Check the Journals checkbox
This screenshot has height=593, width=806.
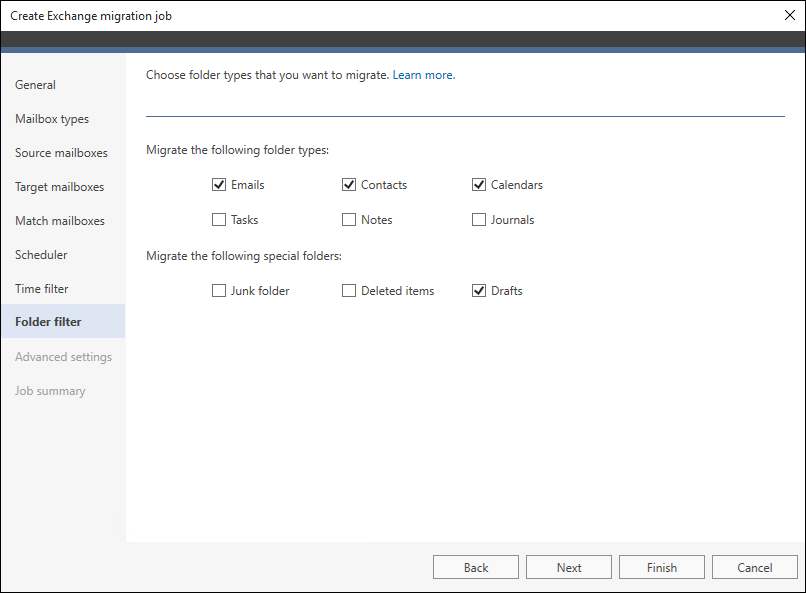point(479,220)
